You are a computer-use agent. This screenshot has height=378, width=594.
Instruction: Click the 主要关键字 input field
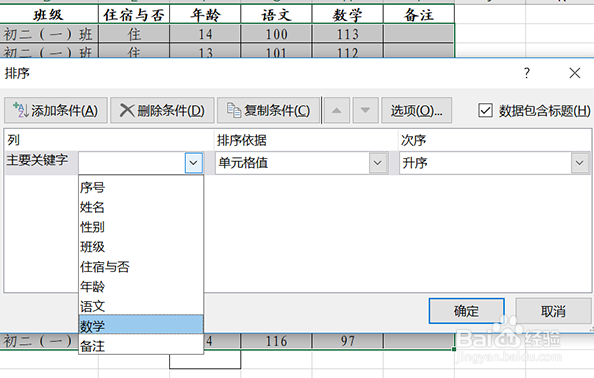tap(132, 163)
